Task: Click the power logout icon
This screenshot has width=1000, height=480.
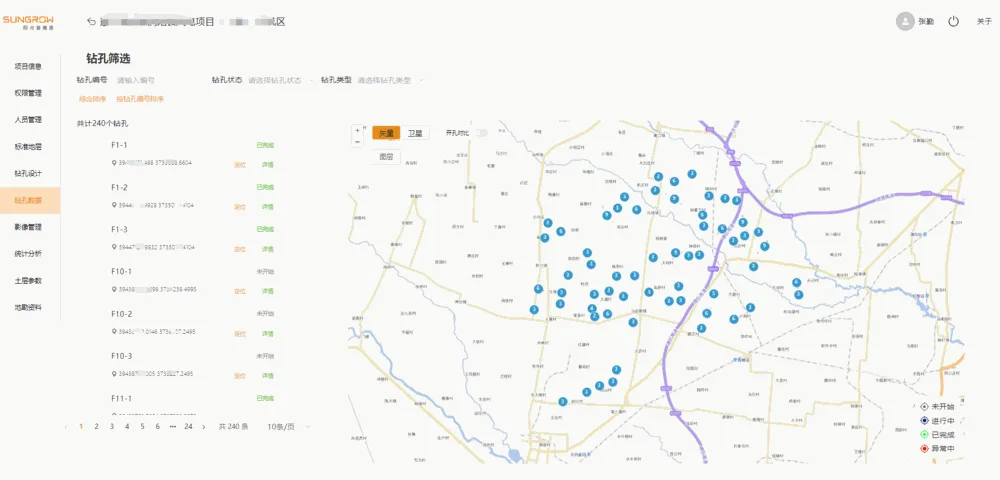Action: 953,21
